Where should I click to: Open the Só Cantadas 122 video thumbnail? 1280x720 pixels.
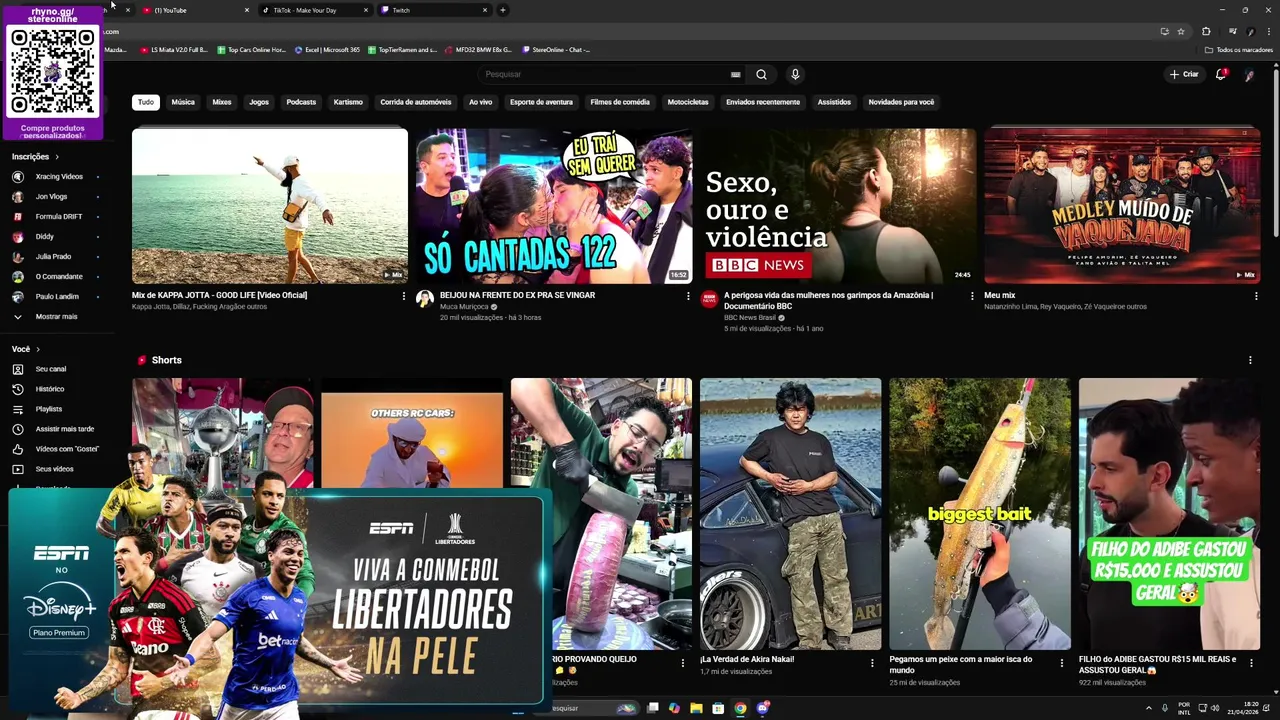pyautogui.click(x=554, y=206)
